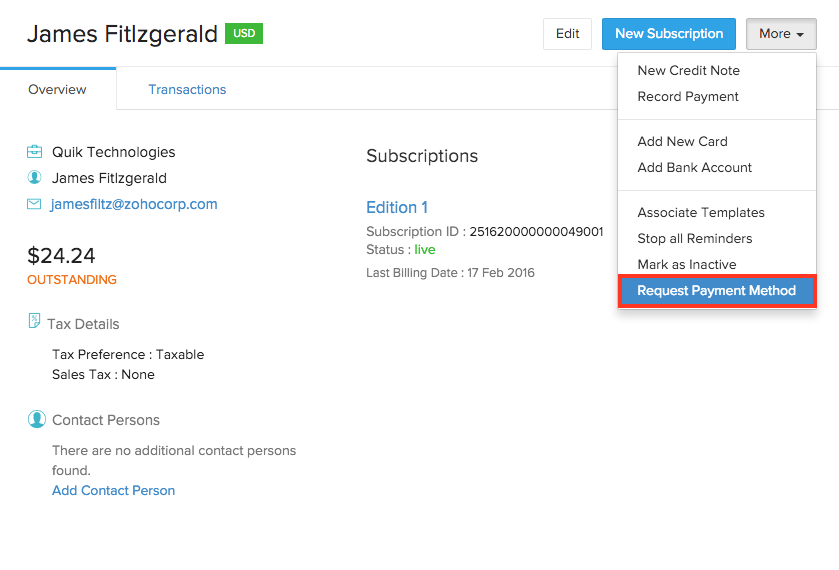Choose Add New Card option

682,141
